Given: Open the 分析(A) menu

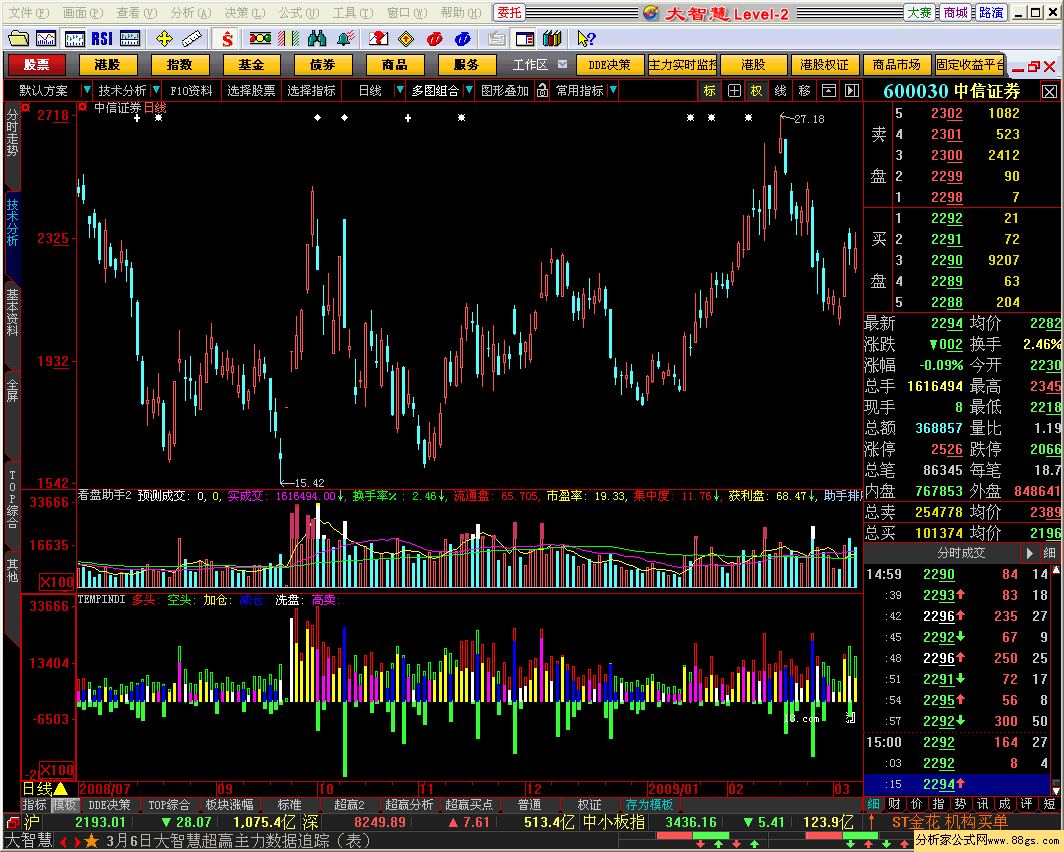Looking at the screenshot, I should (191, 12).
